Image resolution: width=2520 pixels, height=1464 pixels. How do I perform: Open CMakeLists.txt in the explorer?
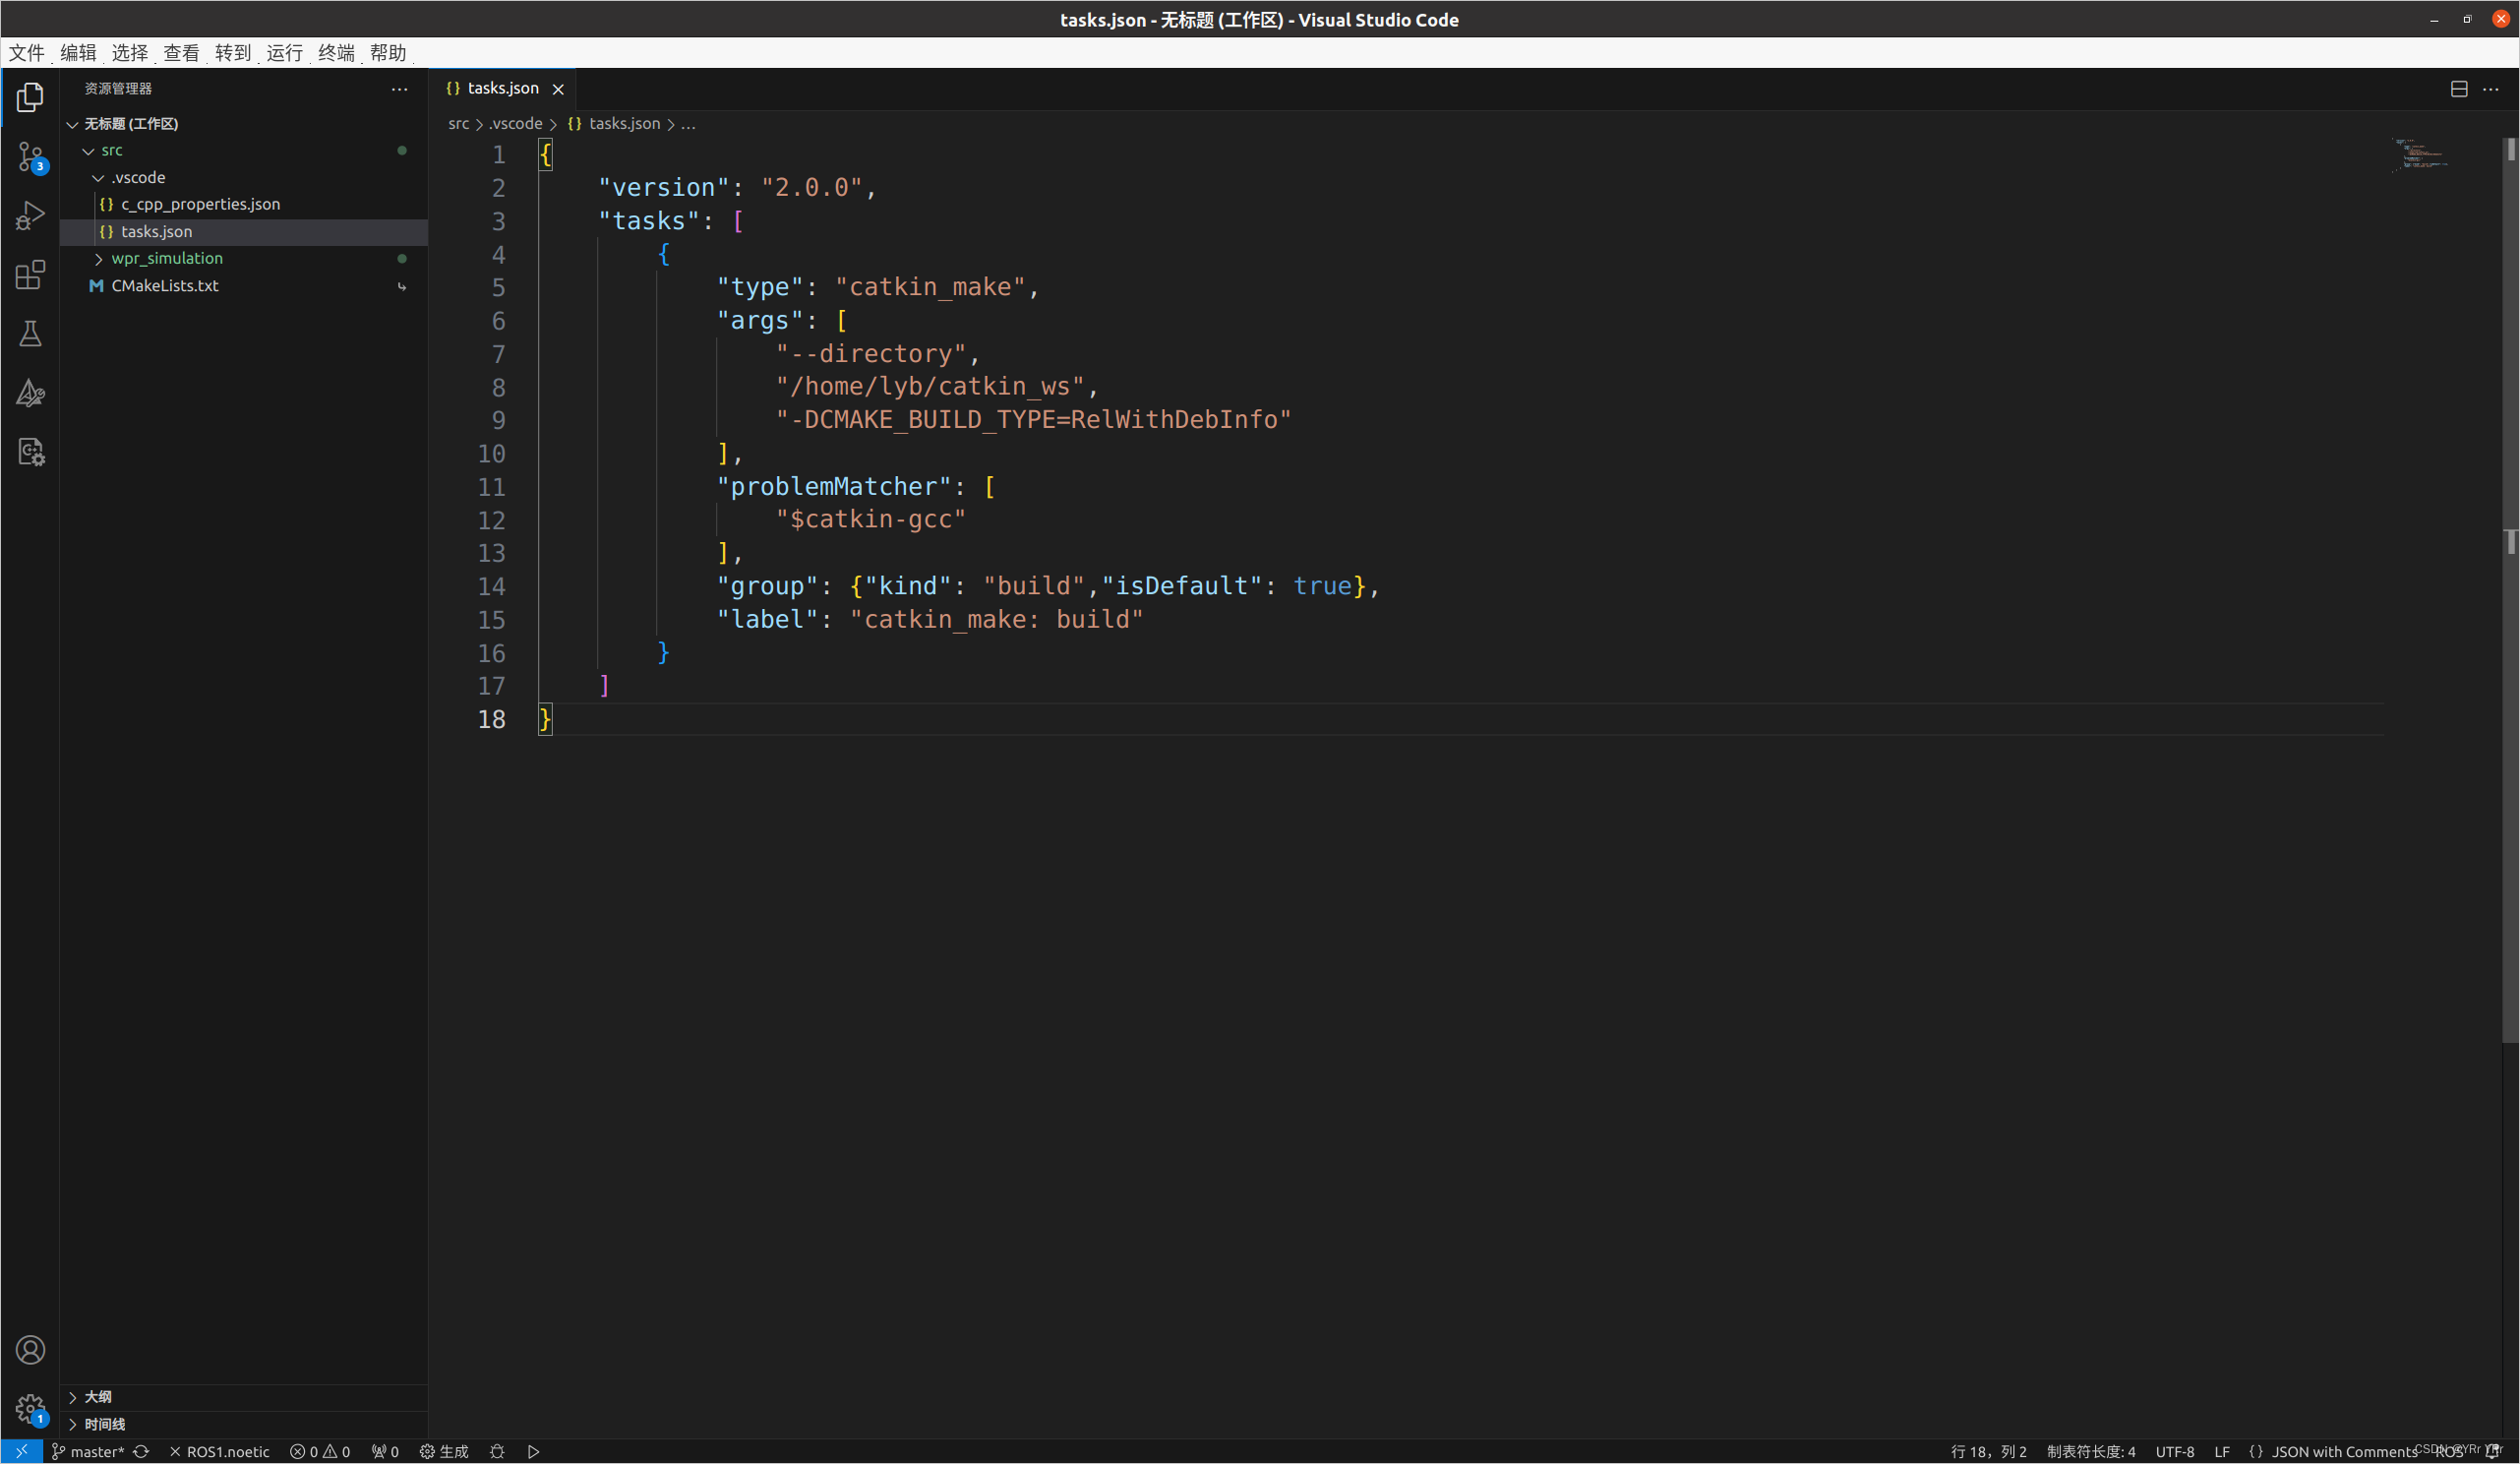click(x=244, y=285)
